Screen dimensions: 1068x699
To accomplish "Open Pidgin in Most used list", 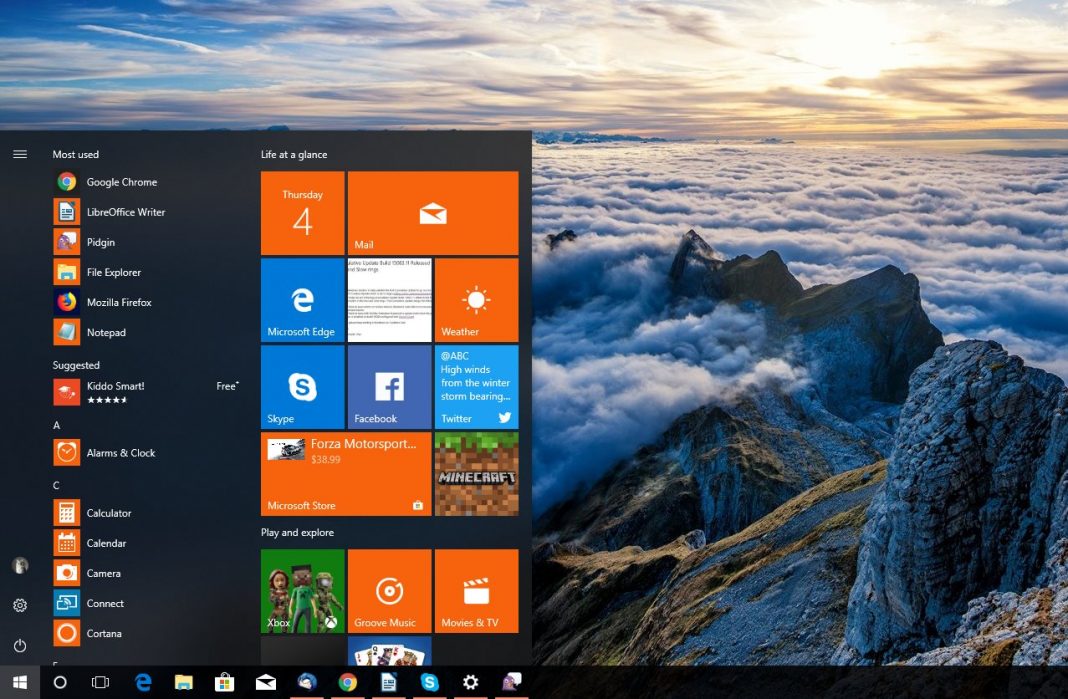I will coord(145,242).
